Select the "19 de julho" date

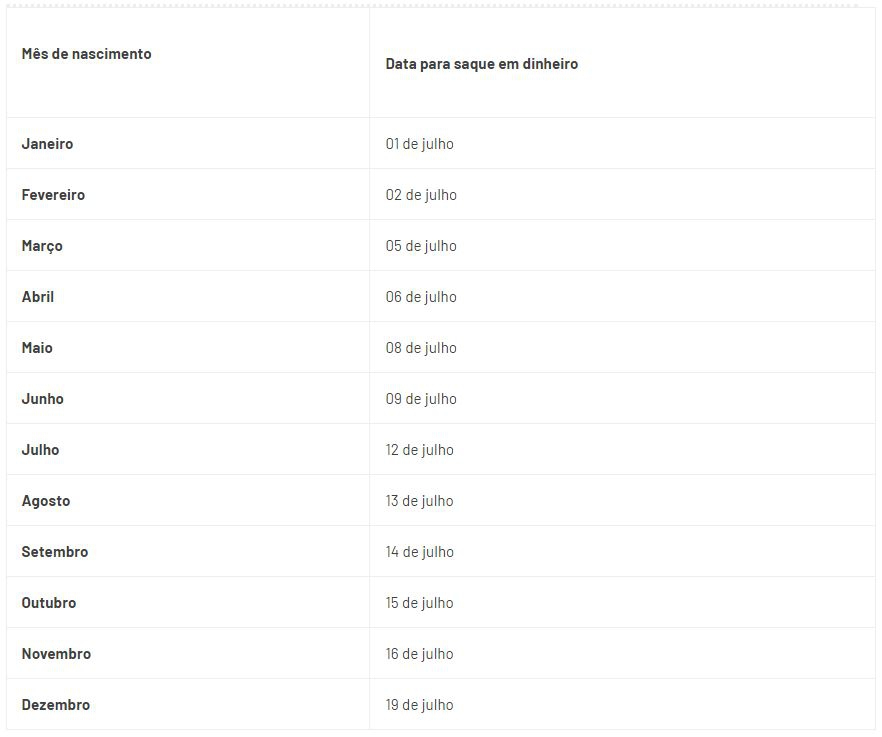coord(420,705)
